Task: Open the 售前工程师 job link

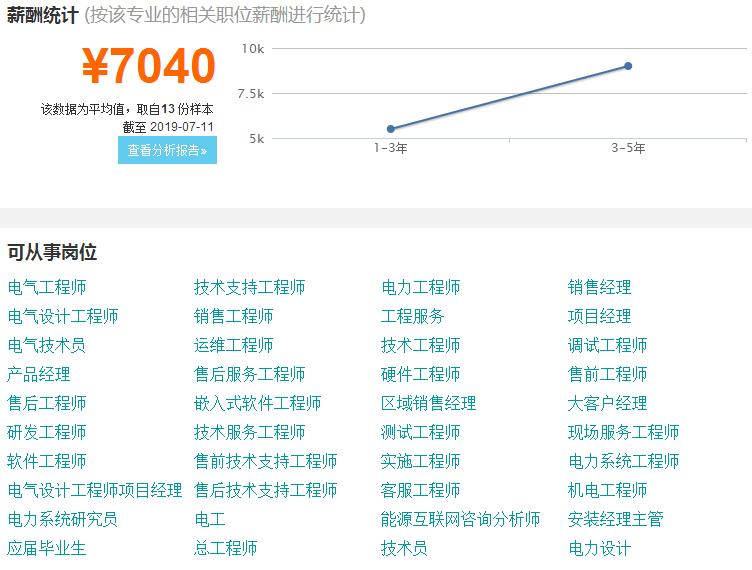Action: pyautogui.click(x=608, y=374)
